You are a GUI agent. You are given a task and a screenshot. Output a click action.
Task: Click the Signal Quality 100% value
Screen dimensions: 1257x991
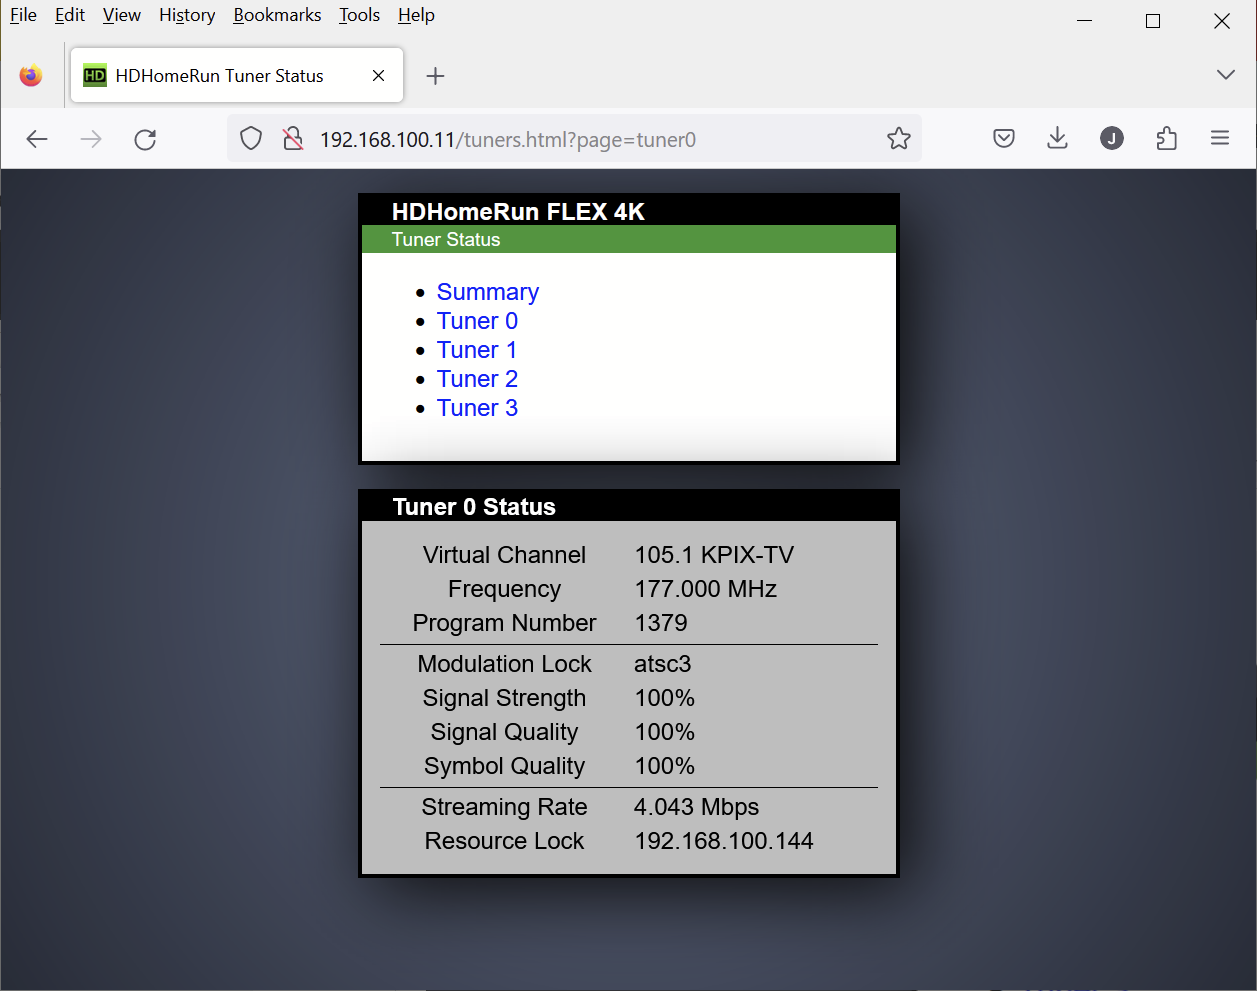665,732
